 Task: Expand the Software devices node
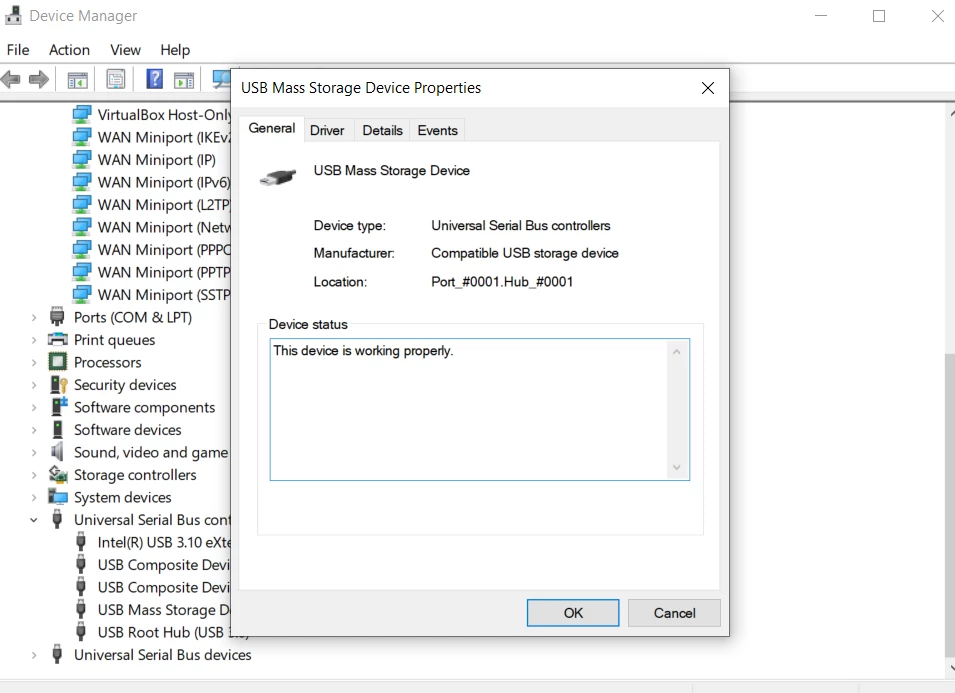coord(34,430)
